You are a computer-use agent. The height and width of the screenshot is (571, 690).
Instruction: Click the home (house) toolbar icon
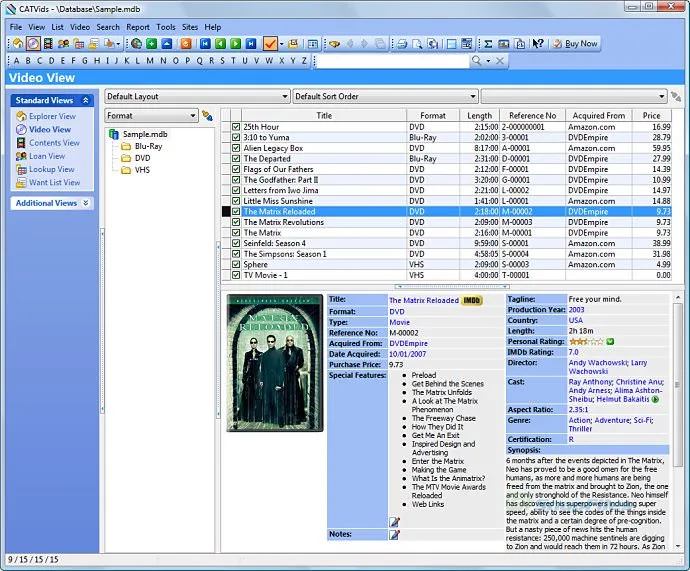pyautogui.click(x=18, y=44)
